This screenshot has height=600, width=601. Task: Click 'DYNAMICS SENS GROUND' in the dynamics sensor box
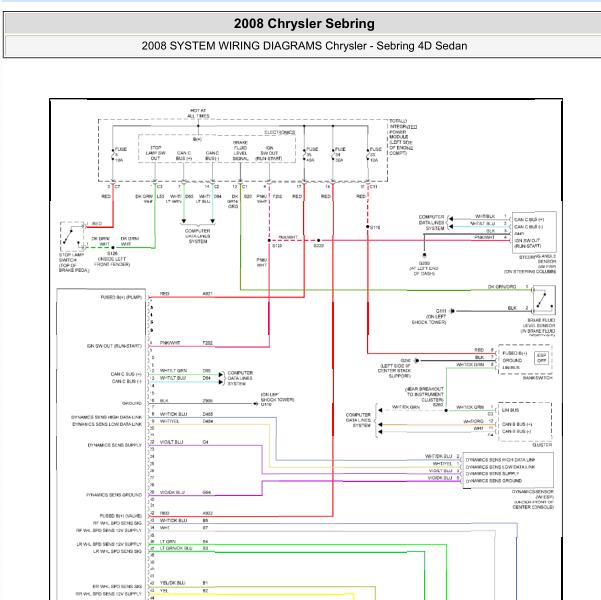point(494,481)
